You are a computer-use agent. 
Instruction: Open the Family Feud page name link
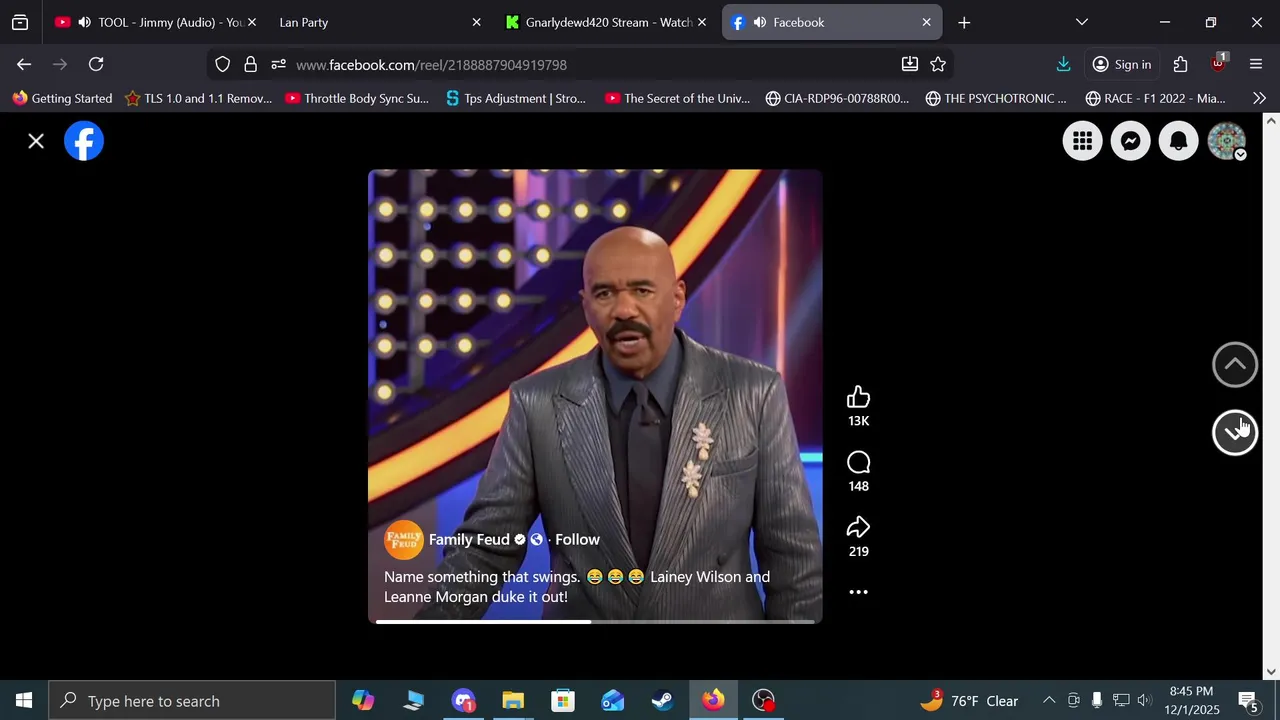tap(469, 540)
